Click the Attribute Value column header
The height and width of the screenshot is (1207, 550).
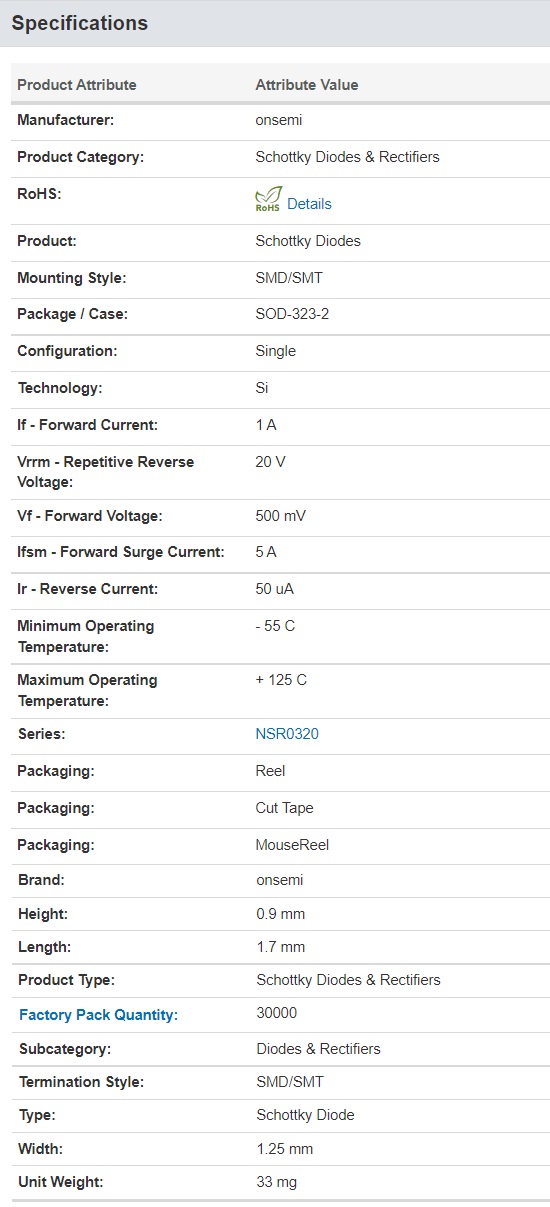(307, 85)
